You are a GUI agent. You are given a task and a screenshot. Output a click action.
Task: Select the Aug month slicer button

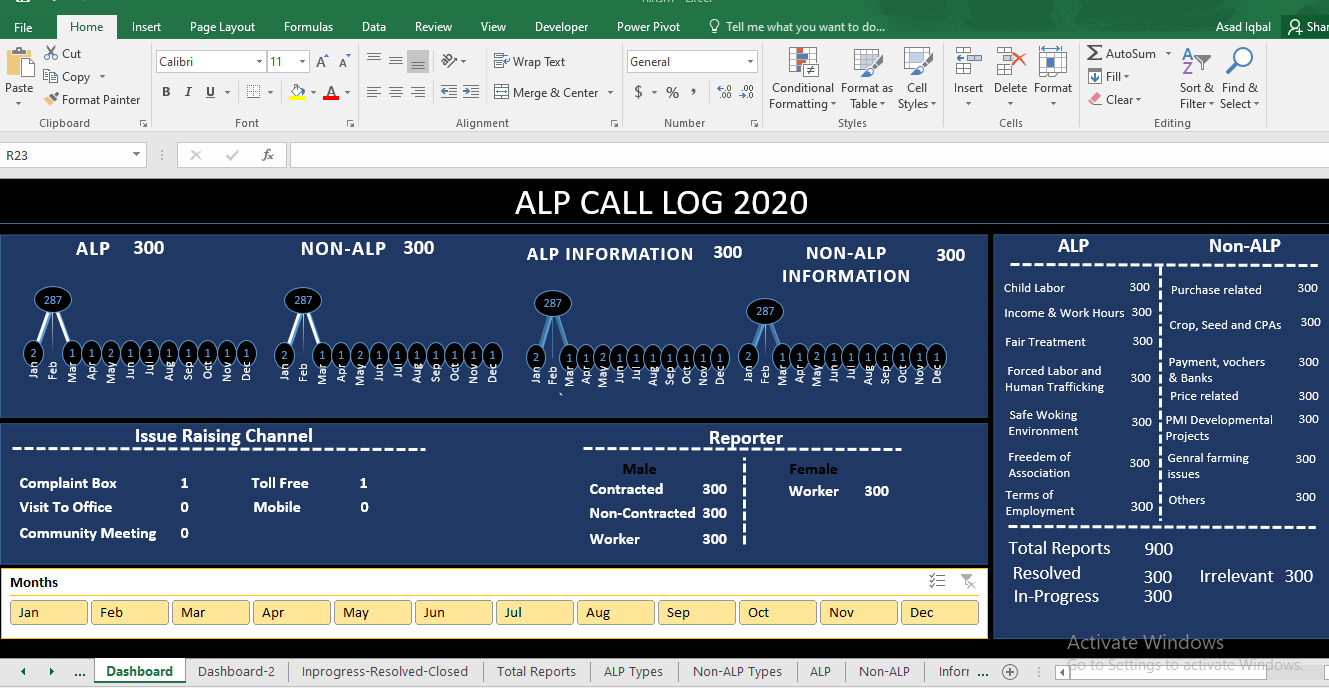click(616, 612)
